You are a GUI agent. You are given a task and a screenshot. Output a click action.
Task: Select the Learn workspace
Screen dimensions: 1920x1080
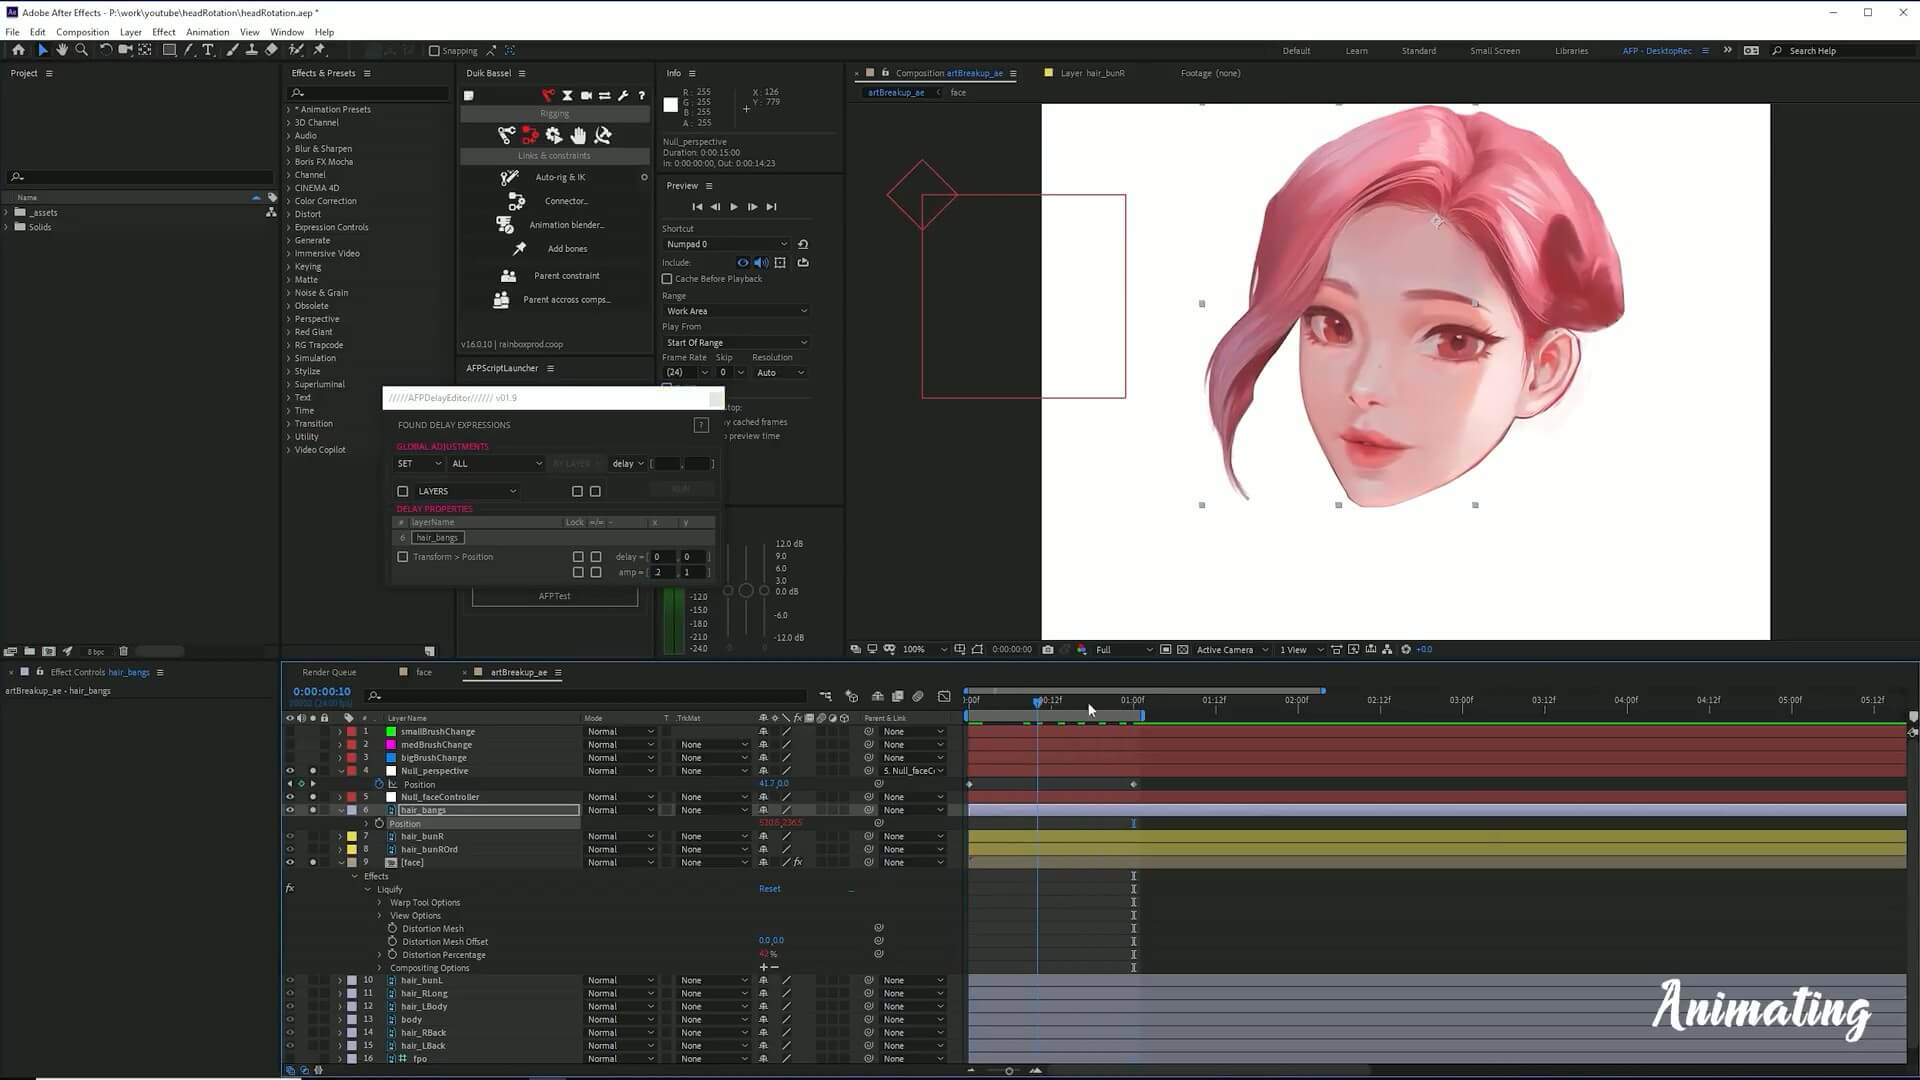(x=1356, y=51)
